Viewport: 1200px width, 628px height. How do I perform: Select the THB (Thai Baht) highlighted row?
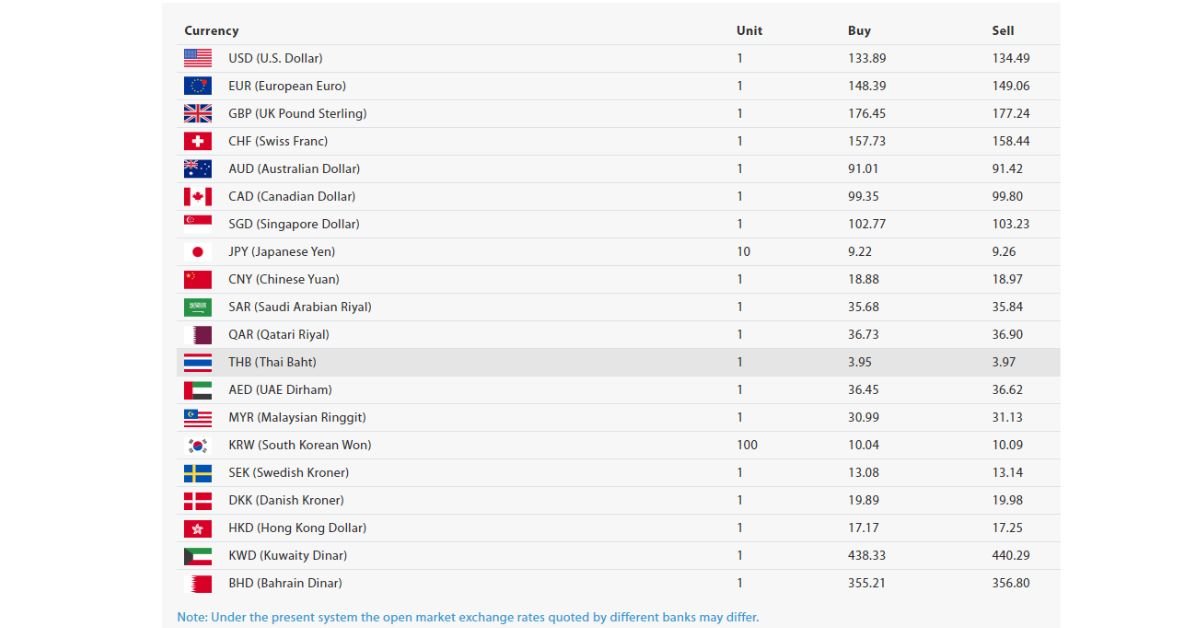click(618, 362)
